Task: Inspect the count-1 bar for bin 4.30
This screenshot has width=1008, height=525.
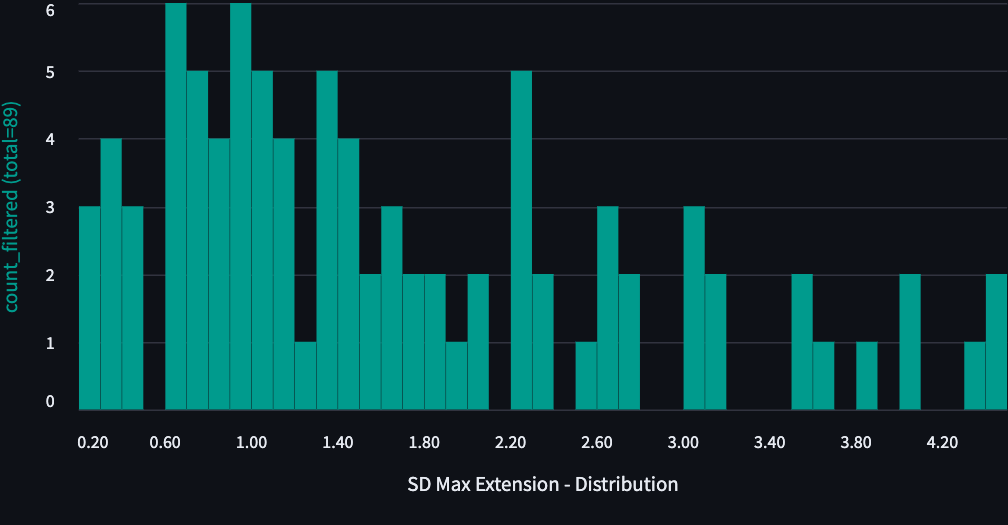Action: point(975,376)
